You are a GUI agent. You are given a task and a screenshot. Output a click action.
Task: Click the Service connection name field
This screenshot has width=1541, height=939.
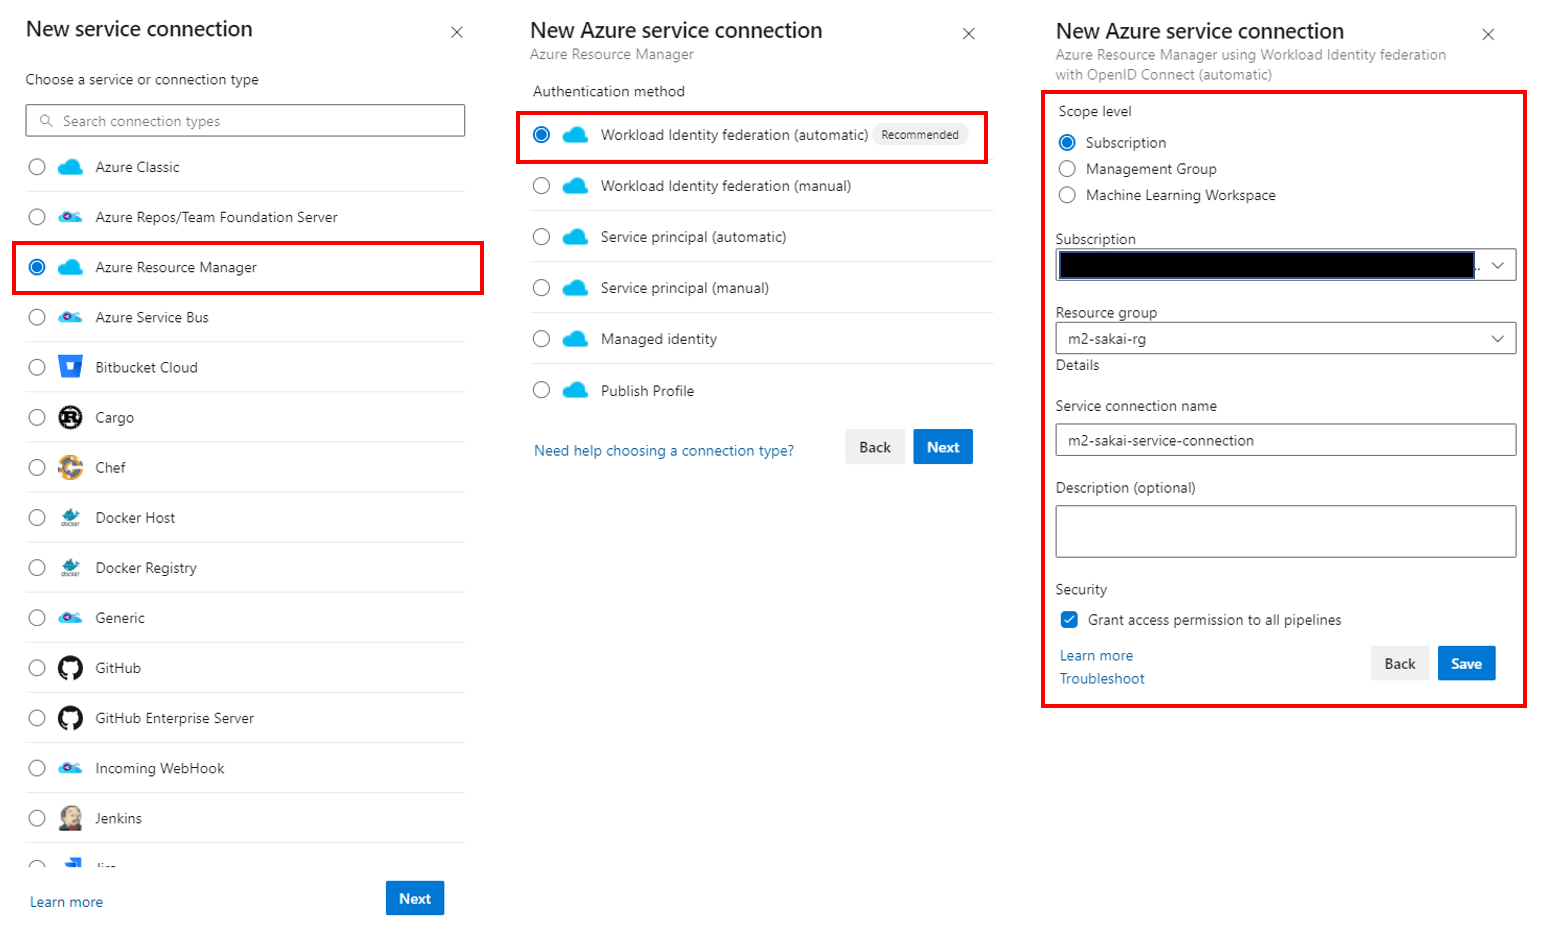click(x=1286, y=440)
